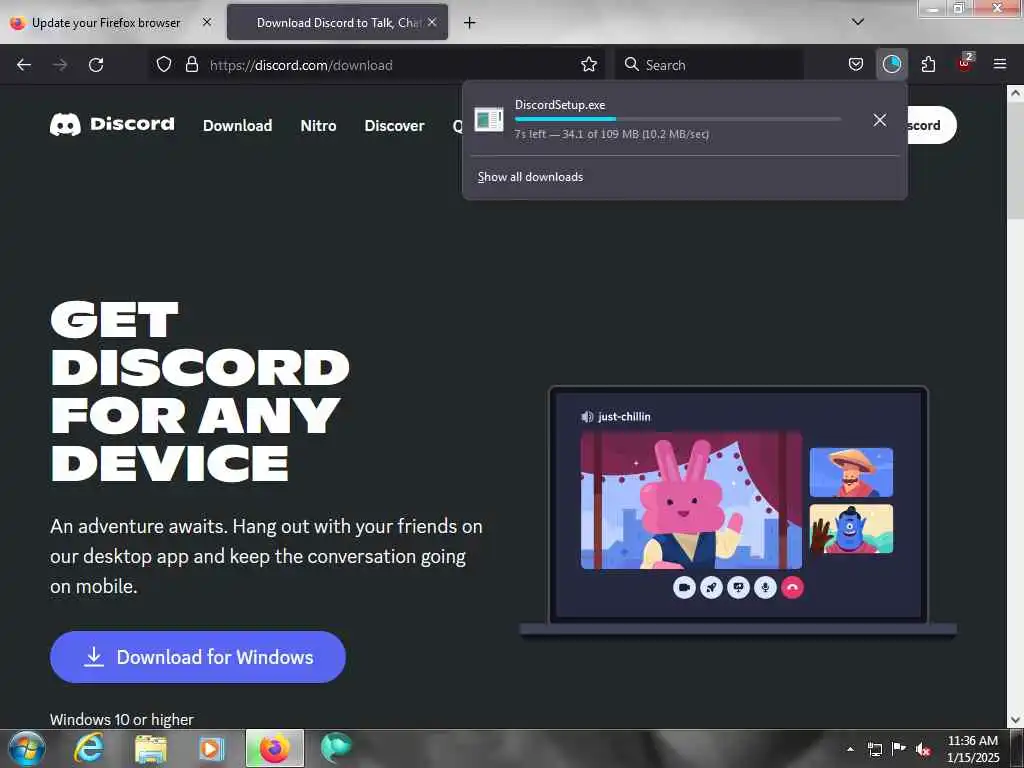Go back using the browser back arrow
The width and height of the screenshot is (1024, 768).
pos(24,65)
